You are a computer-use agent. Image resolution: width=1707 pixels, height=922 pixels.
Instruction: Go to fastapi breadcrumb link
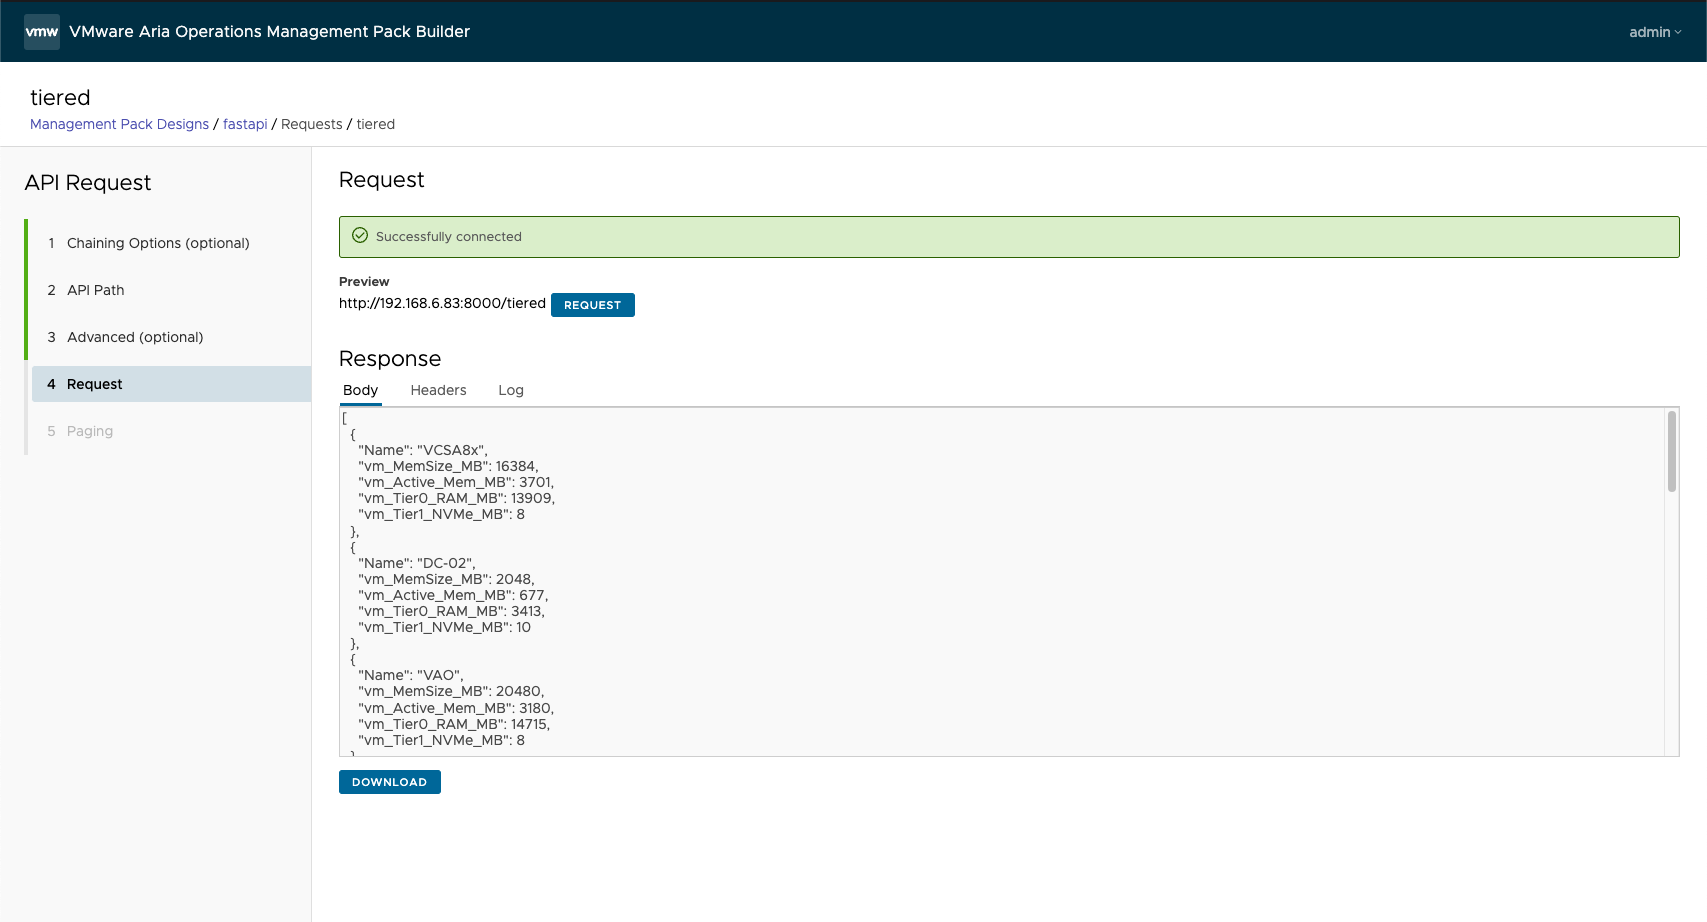pos(245,124)
